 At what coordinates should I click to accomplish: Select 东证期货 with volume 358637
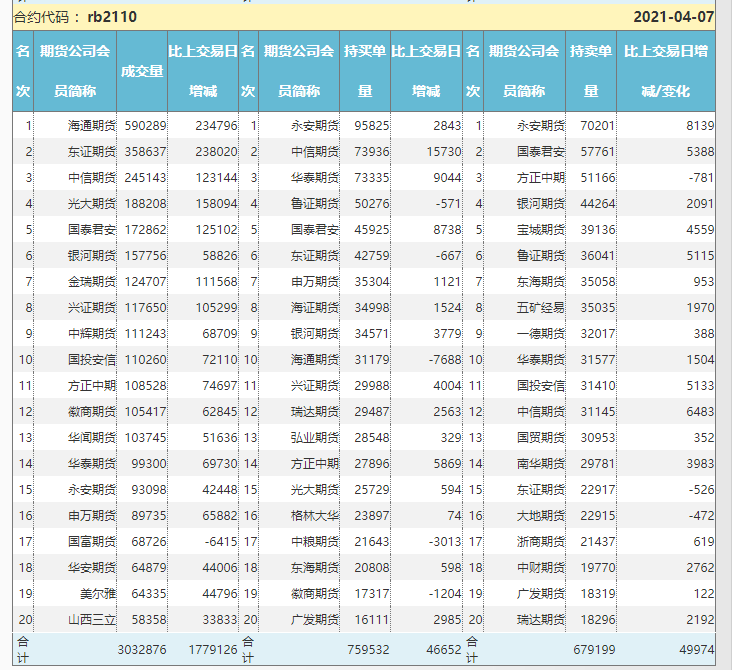92,151
